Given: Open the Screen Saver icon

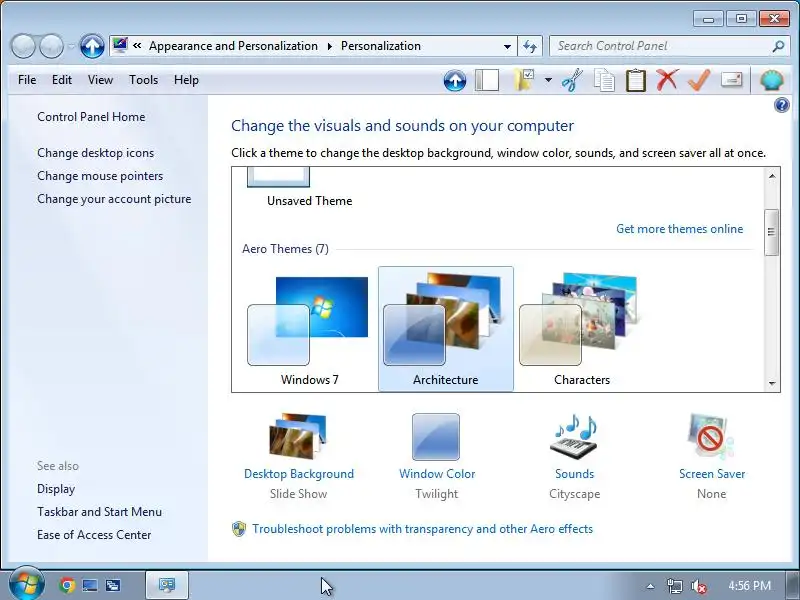Looking at the screenshot, I should point(711,437).
